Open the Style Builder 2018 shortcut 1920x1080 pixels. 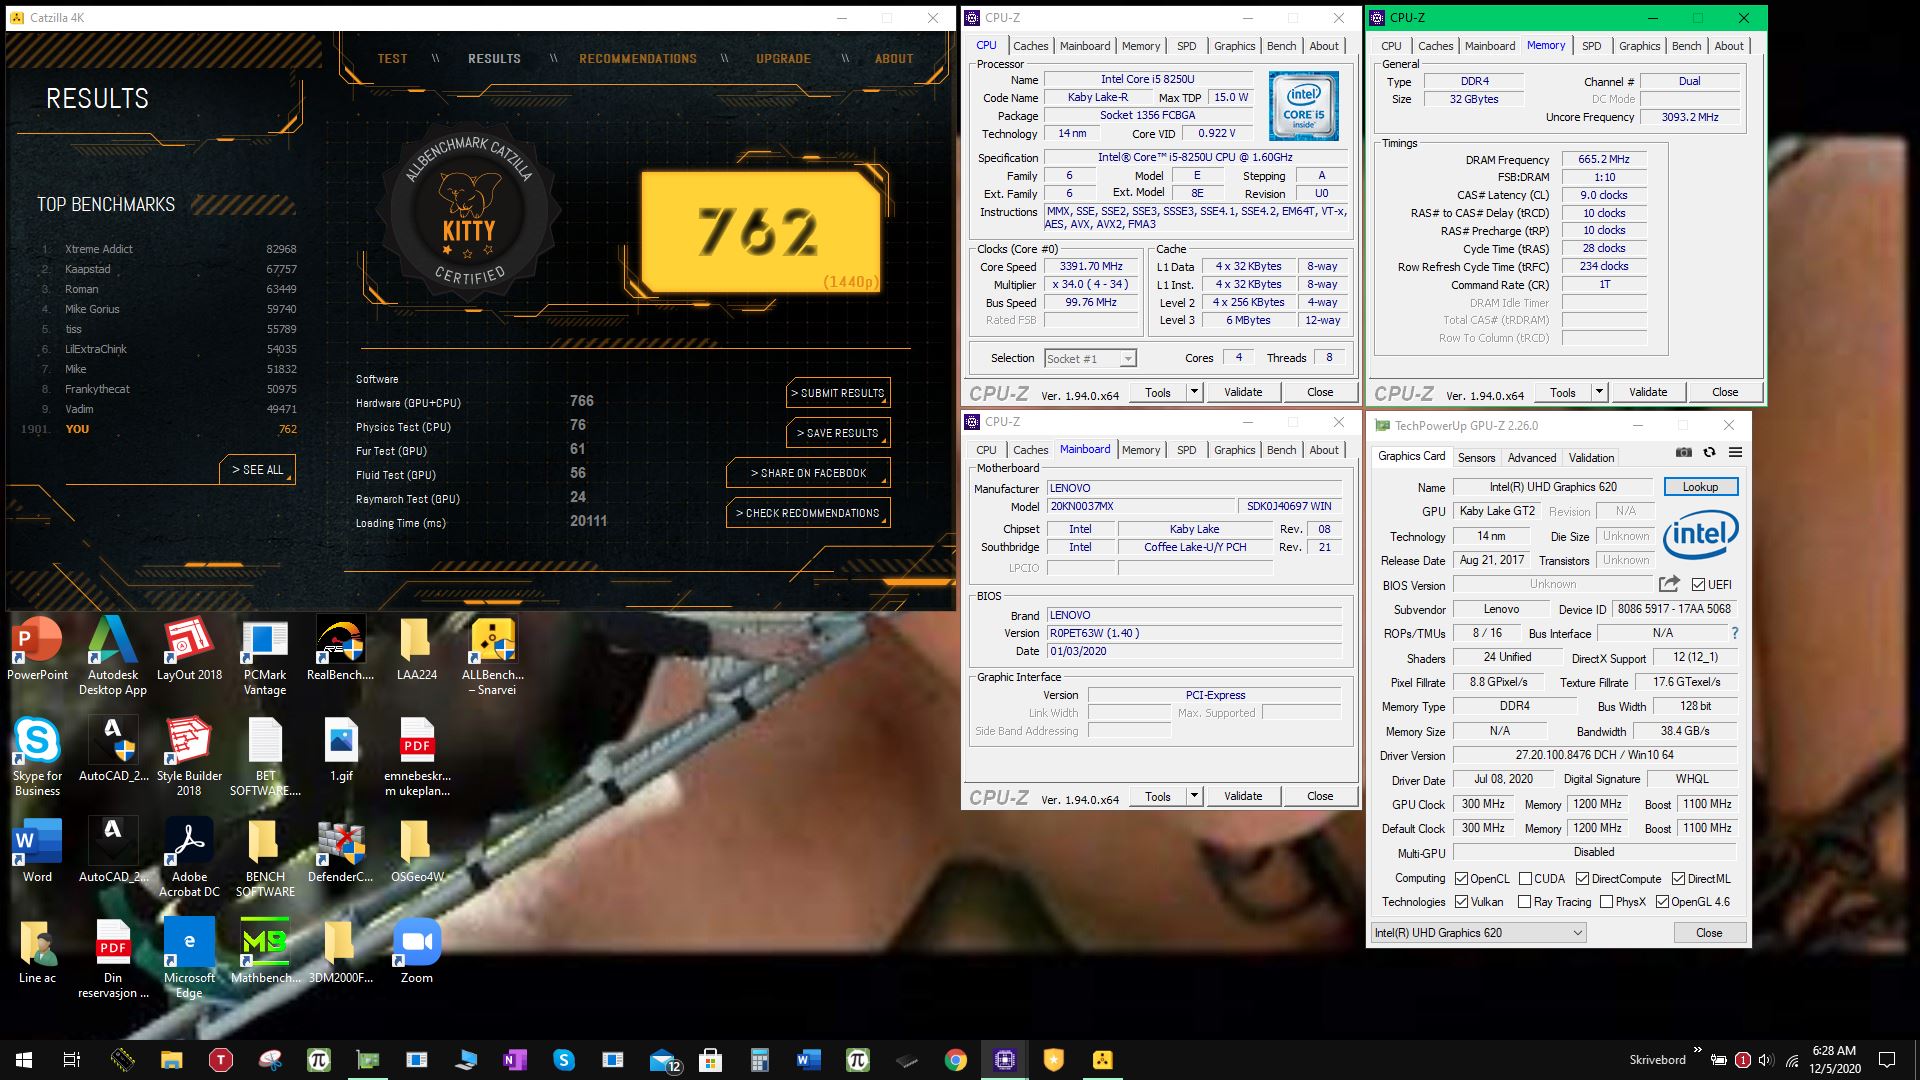click(189, 756)
